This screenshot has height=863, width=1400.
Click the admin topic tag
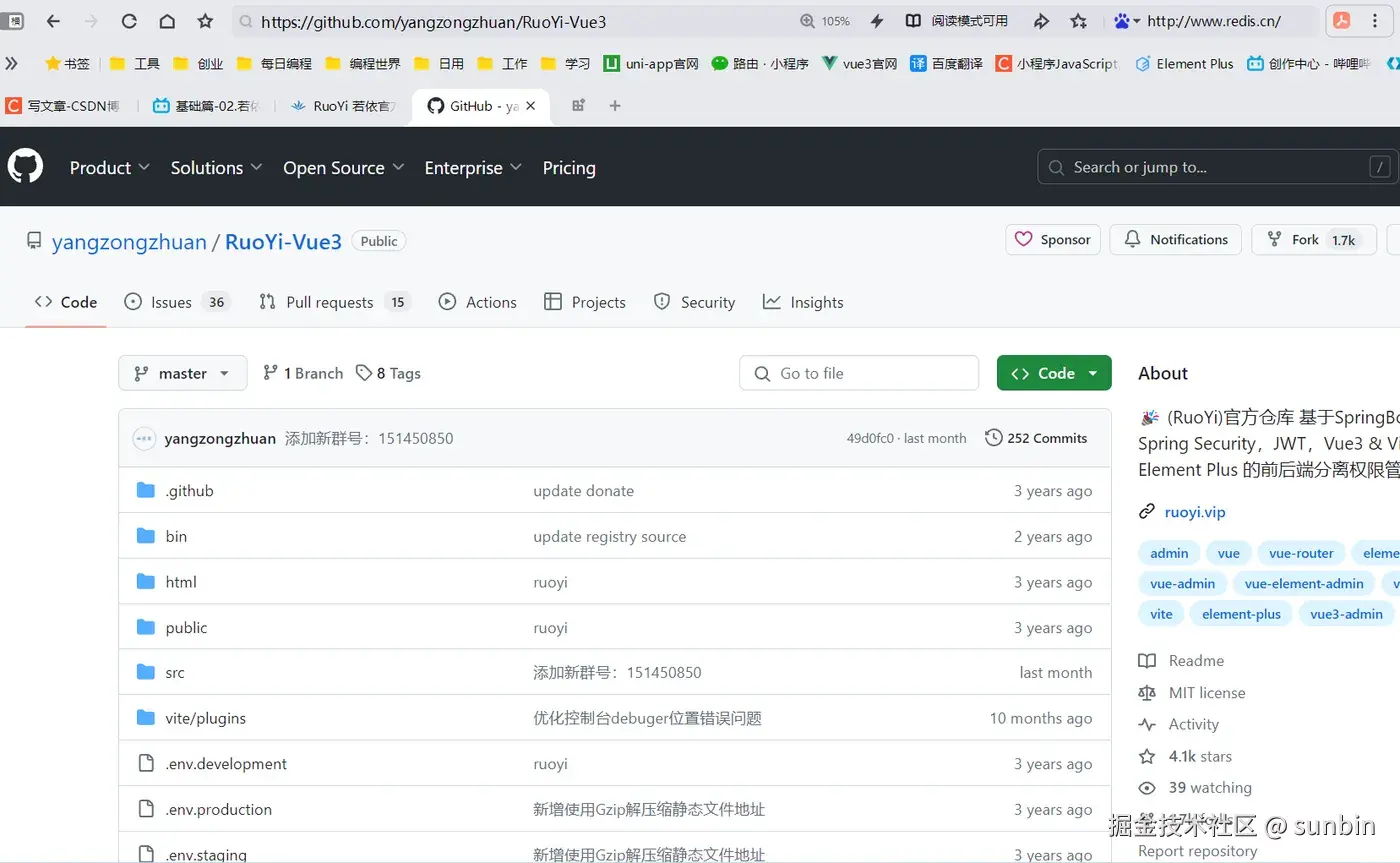[1169, 553]
